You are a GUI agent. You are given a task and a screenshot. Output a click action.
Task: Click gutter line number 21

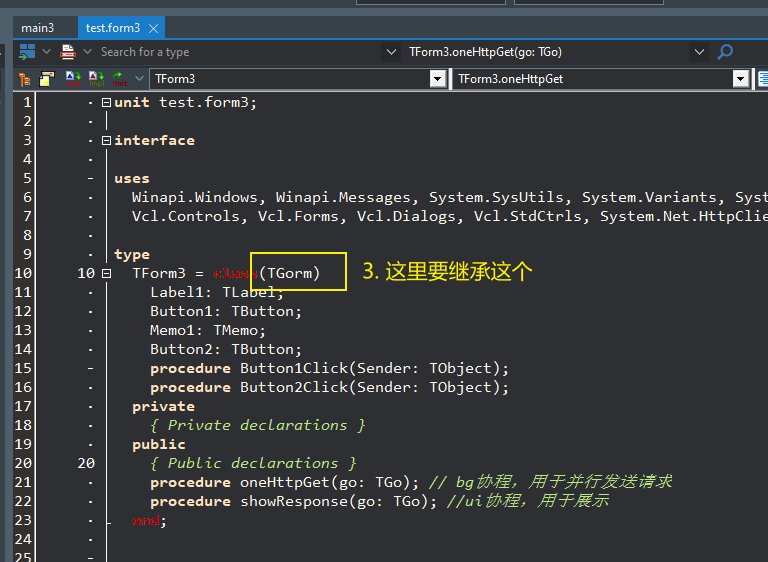[x=23, y=483]
